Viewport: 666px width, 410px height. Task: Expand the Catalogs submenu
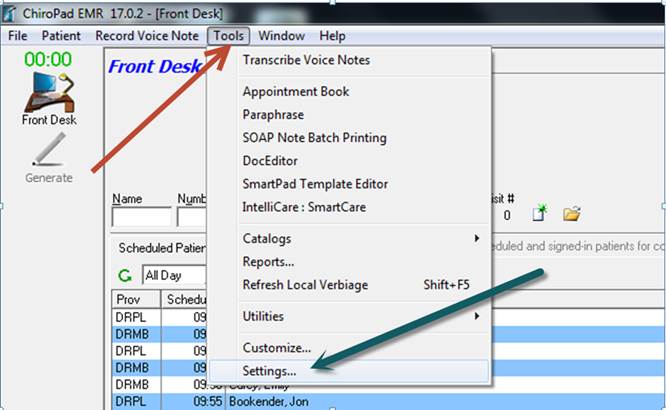[x=349, y=238]
